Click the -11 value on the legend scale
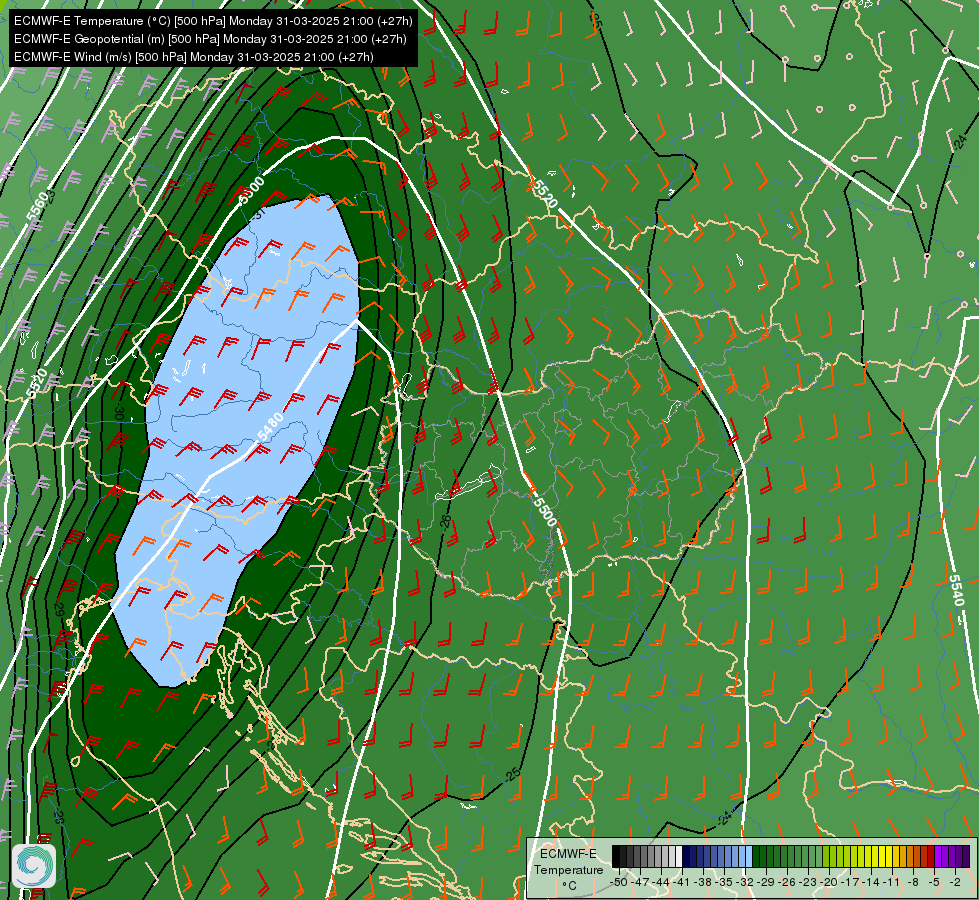This screenshot has width=979, height=900. (893, 882)
